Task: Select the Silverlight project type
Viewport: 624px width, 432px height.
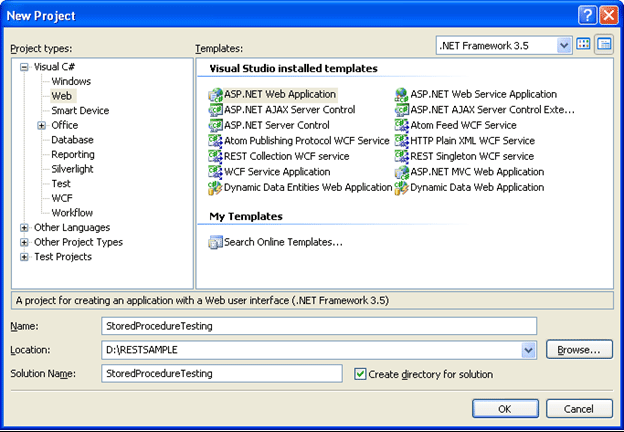Action: coord(72,169)
